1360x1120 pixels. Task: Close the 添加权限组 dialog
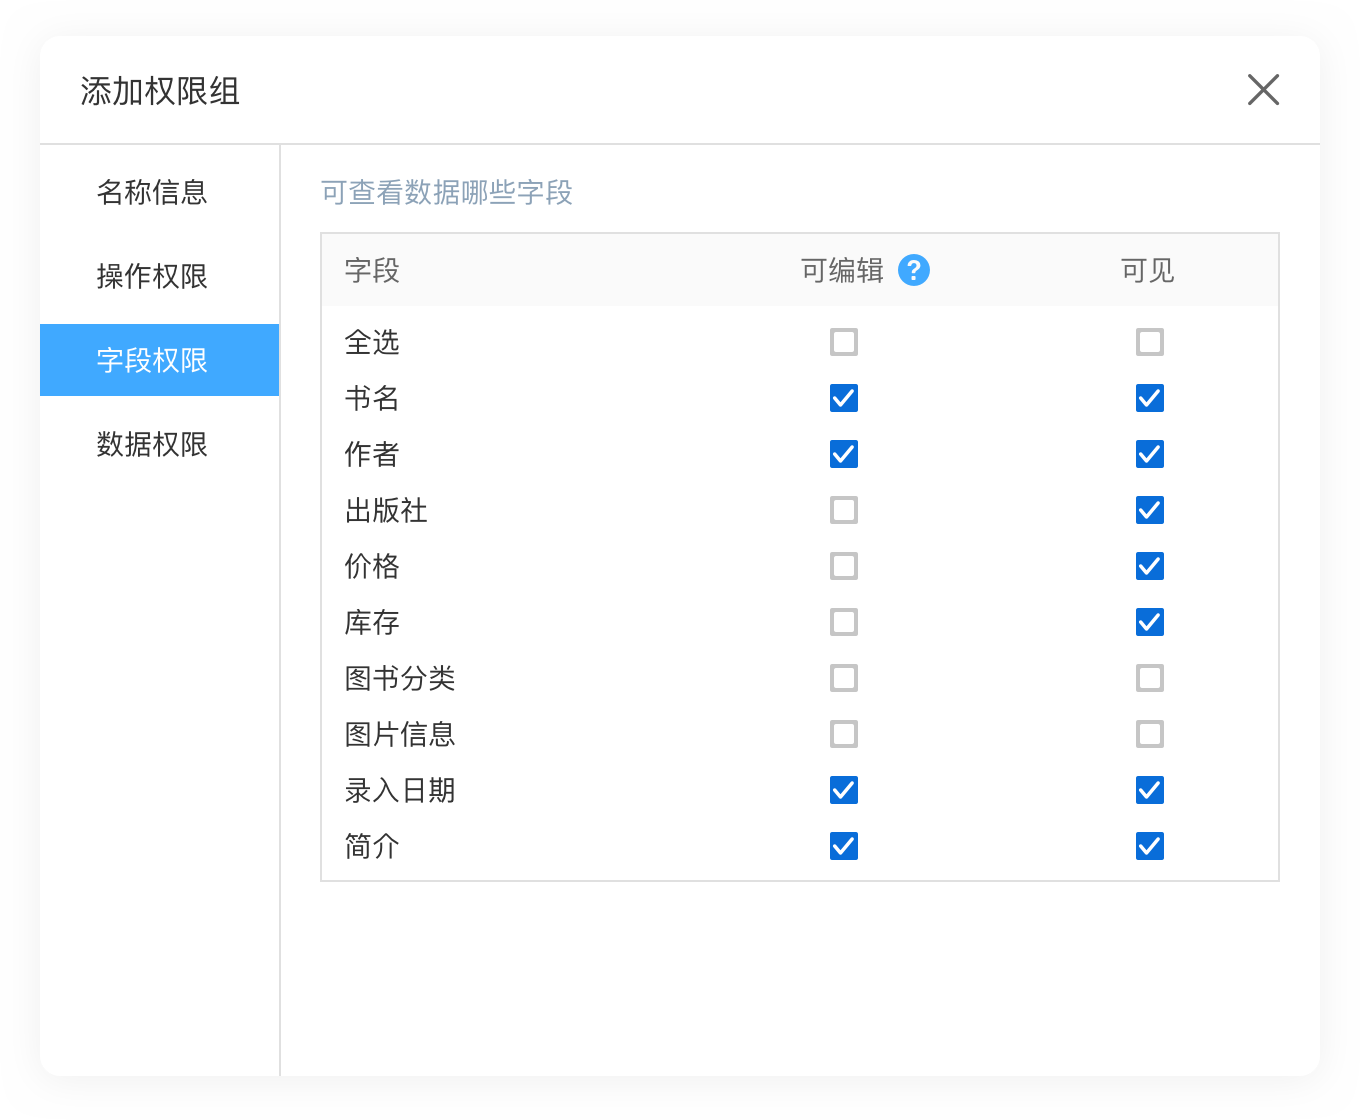tap(1263, 90)
